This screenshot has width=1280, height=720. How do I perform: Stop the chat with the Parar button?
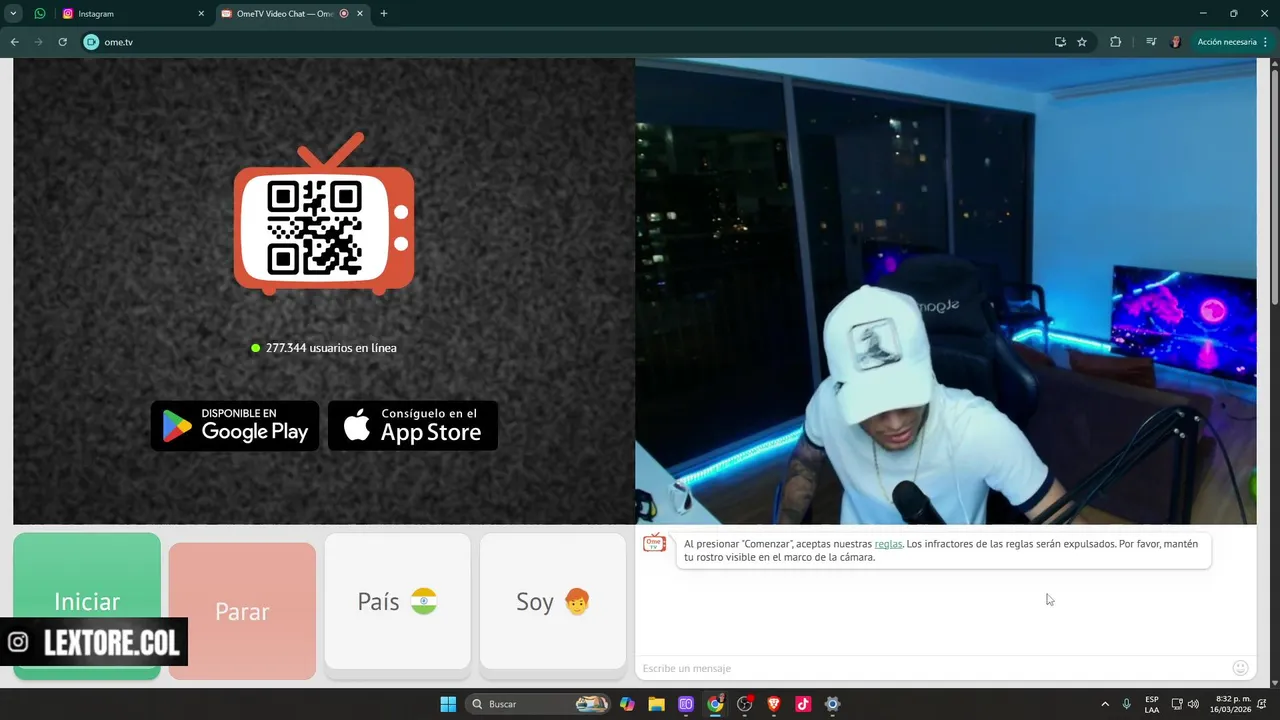point(242,611)
